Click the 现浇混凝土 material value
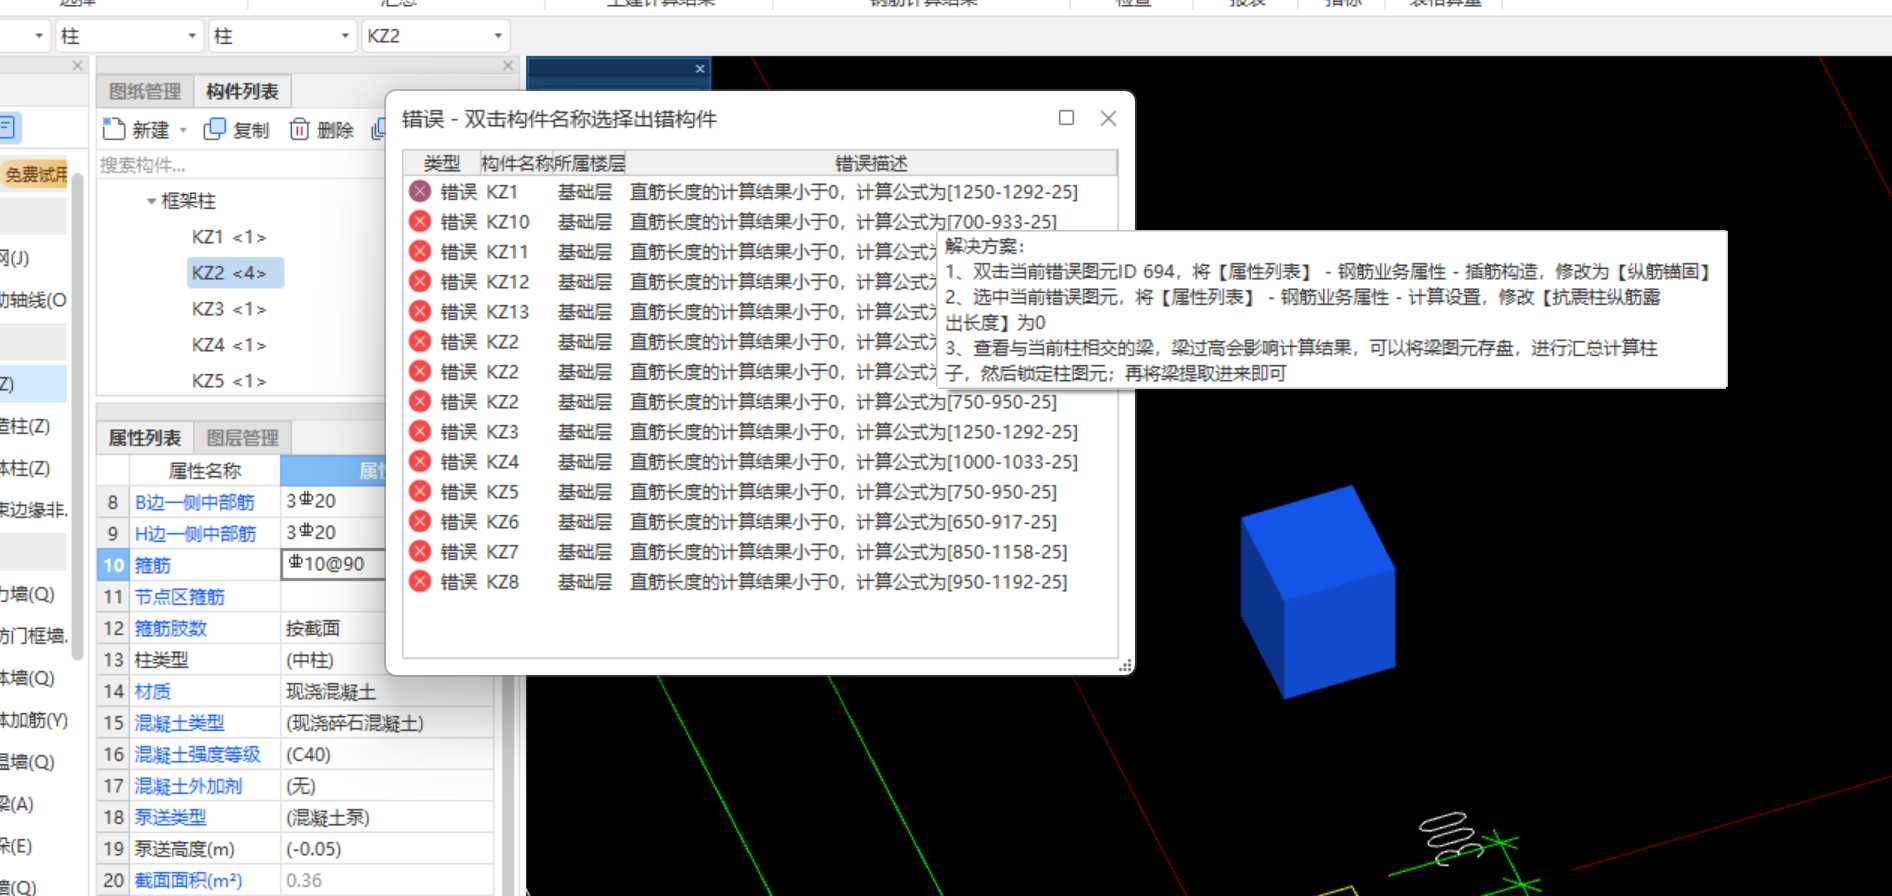The image size is (1892, 896). coord(331,691)
